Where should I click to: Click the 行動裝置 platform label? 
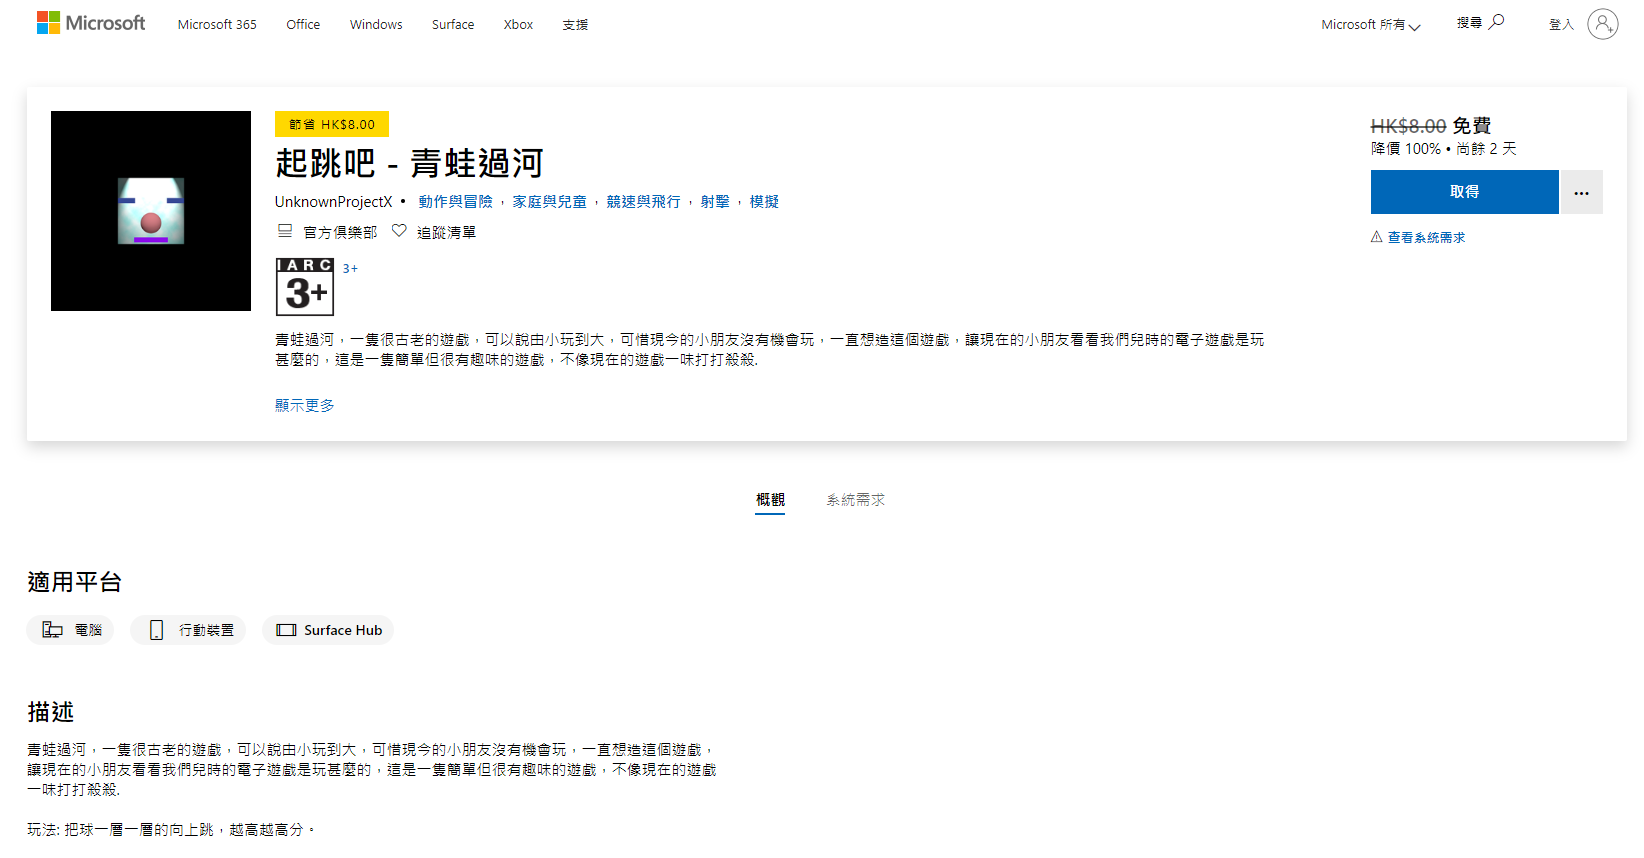point(206,630)
